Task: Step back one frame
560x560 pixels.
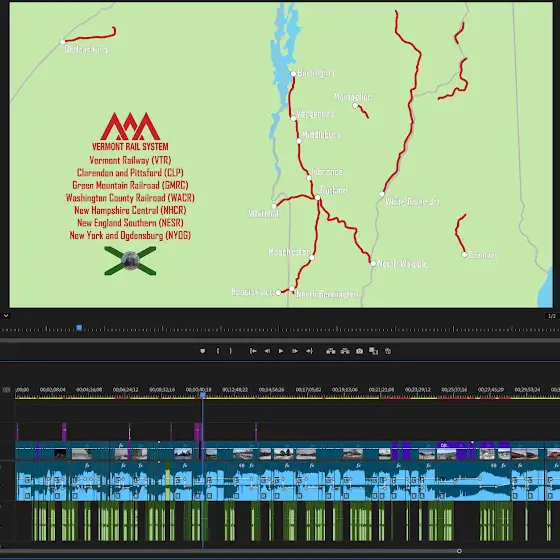Action: pyautogui.click(x=267, y=351)
